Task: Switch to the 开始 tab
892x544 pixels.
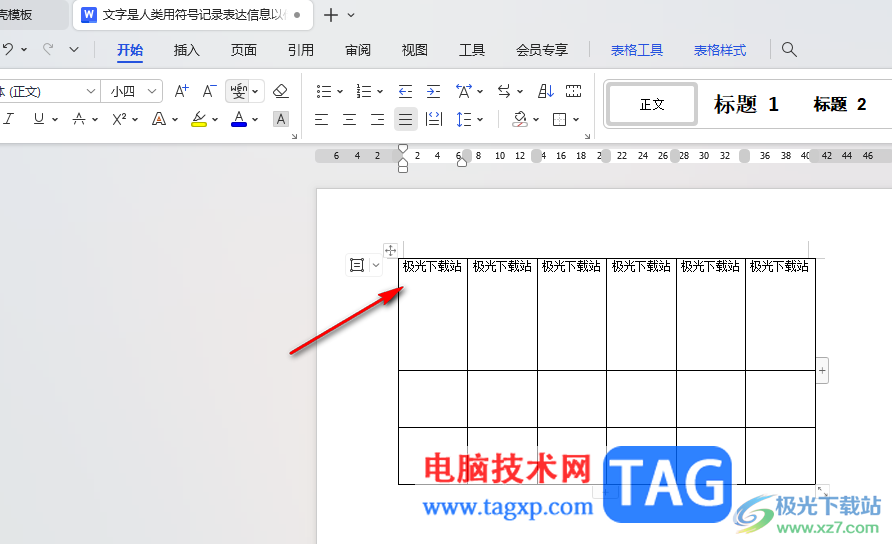Action: click(x=130, y=50)
